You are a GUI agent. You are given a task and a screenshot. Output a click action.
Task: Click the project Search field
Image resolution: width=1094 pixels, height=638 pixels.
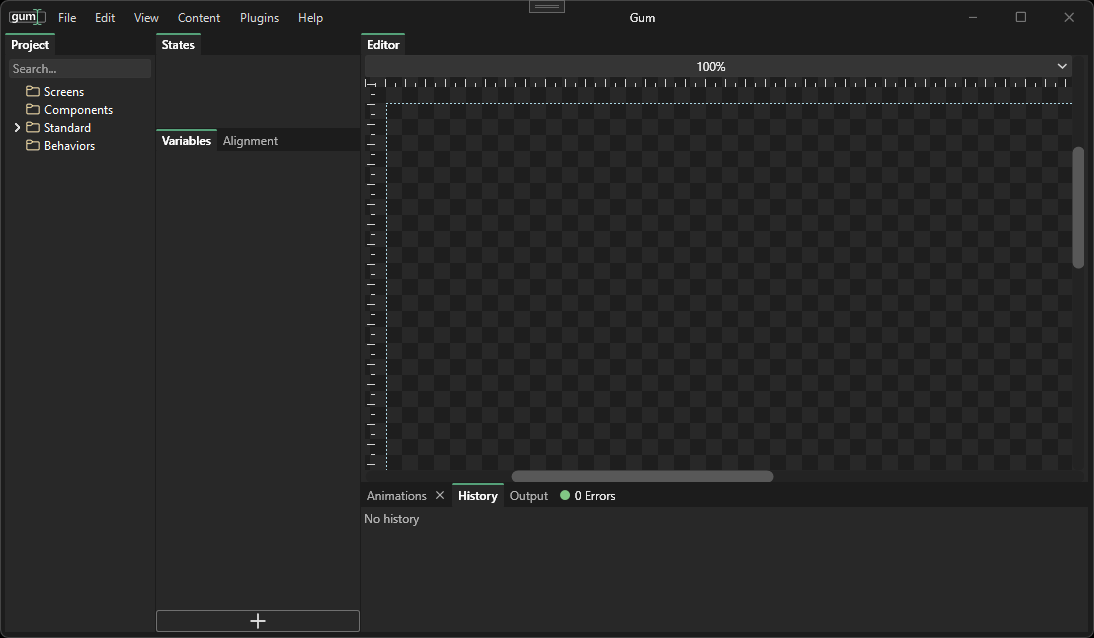click(80, 69)
